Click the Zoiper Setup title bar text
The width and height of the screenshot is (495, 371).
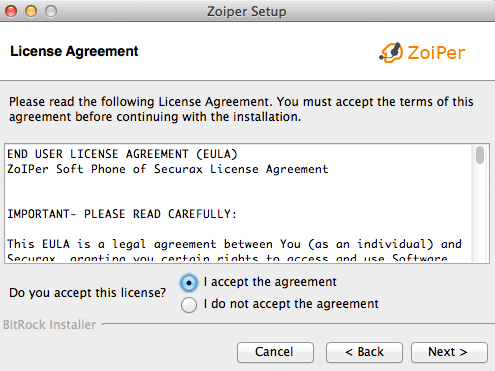[247, 11]
